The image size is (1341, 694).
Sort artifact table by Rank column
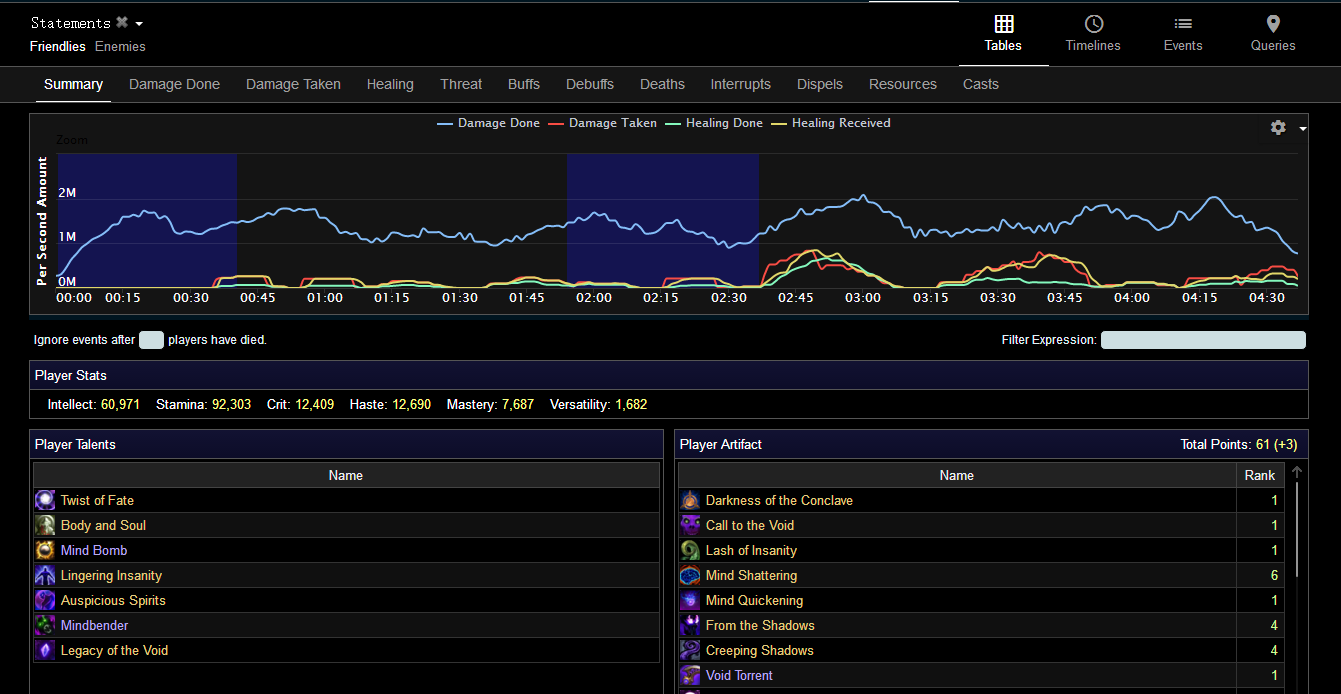[1260, 475]
